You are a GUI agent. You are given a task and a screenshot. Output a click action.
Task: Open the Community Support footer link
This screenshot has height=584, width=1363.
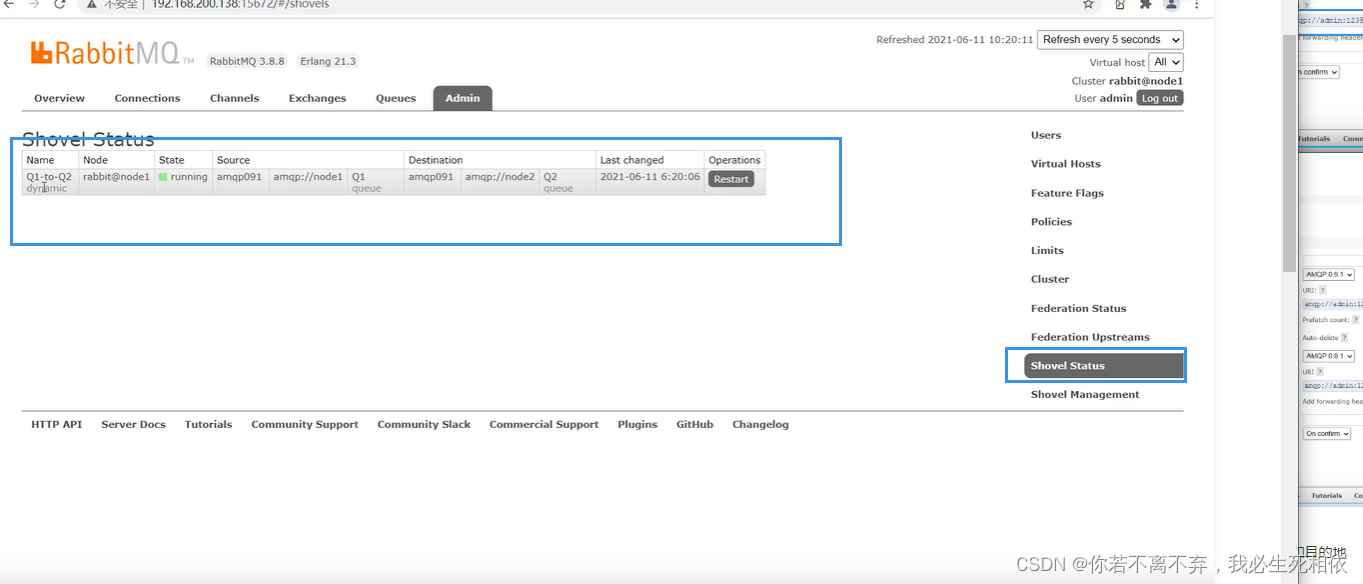304,424
